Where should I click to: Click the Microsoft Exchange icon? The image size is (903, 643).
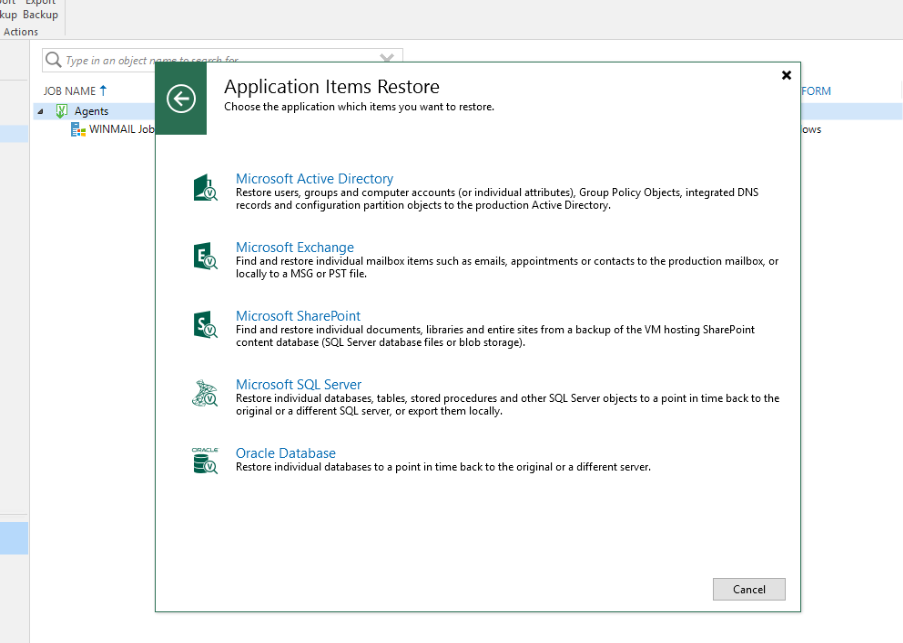205,256
